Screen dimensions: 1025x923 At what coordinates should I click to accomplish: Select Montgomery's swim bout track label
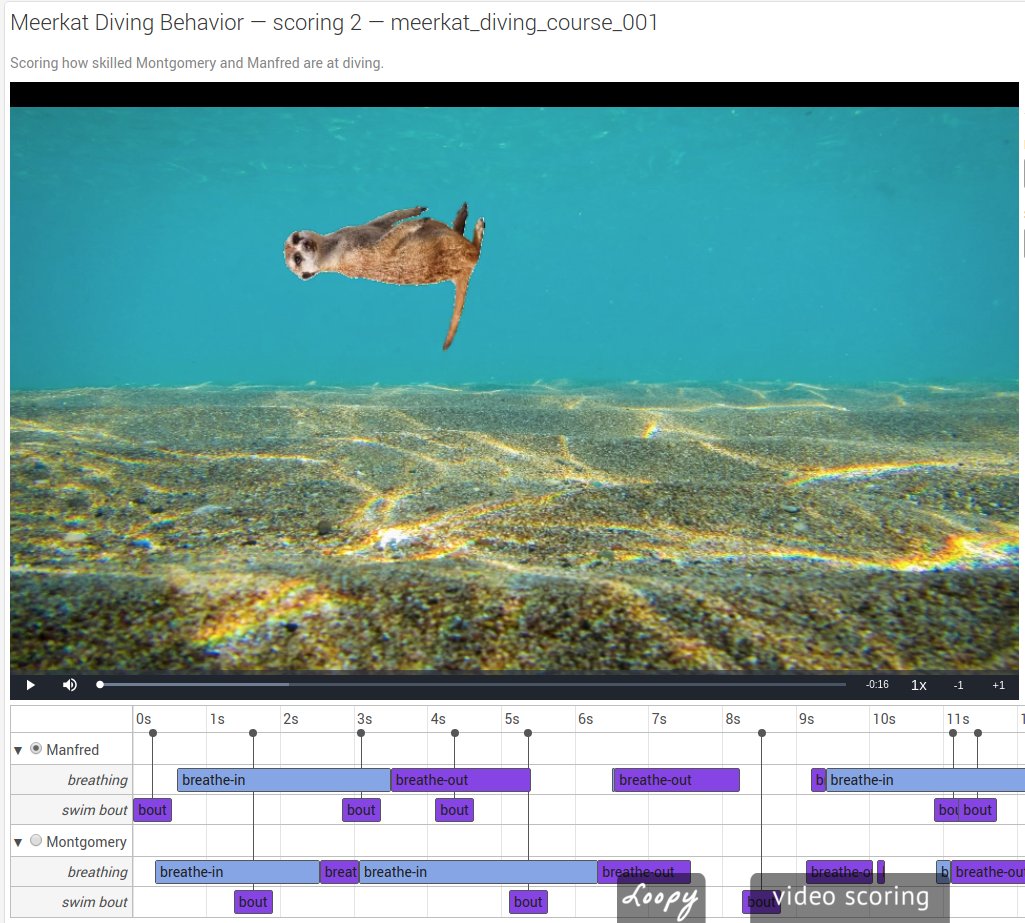coord(94,902)
